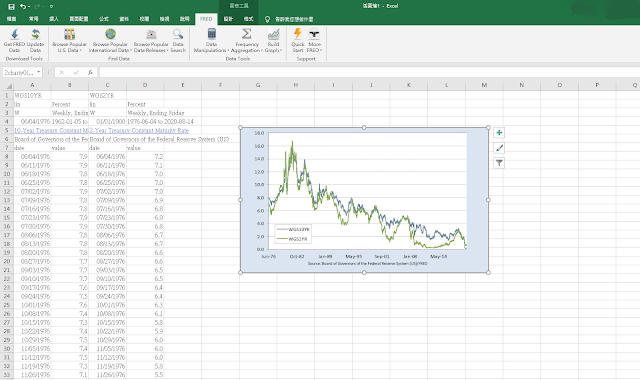Select the WGS10YR legend entry in chart

click(x=293, y=230)
